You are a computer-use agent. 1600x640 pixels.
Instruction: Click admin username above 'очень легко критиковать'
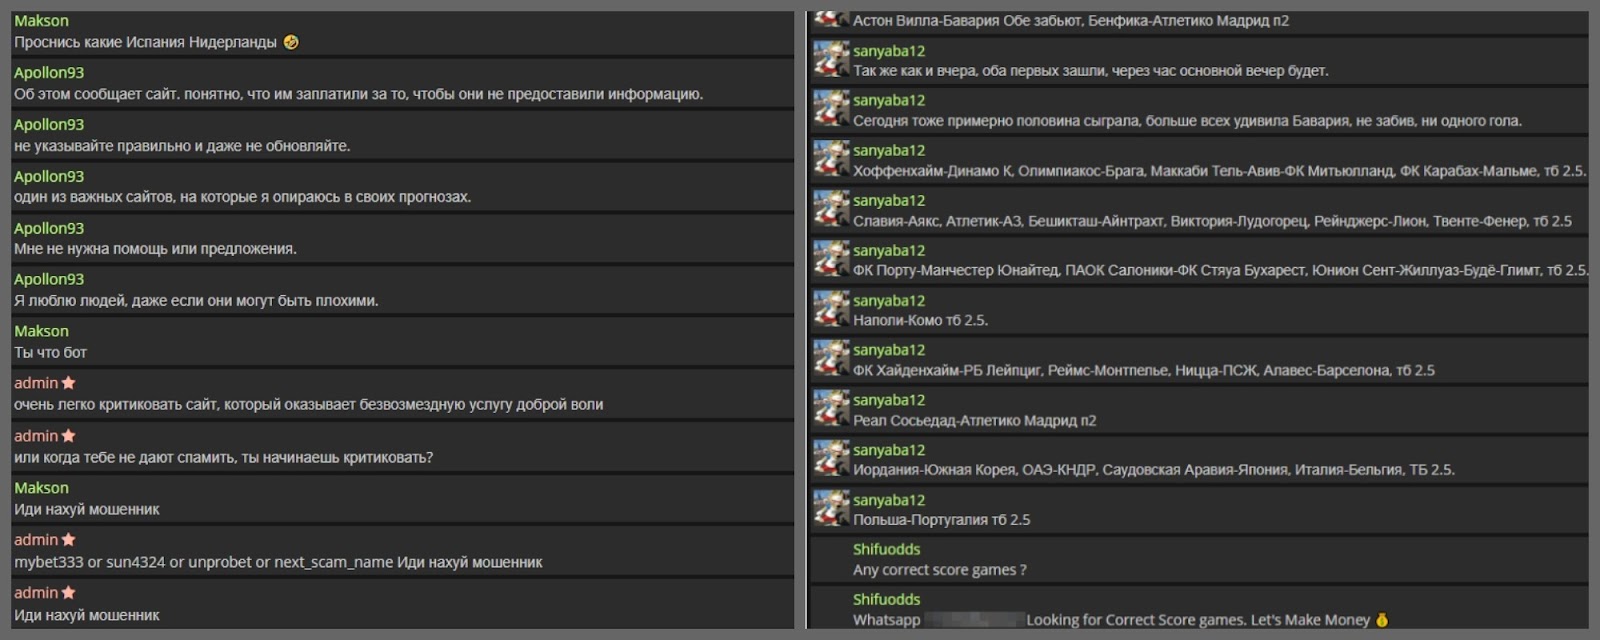[36, 383]
